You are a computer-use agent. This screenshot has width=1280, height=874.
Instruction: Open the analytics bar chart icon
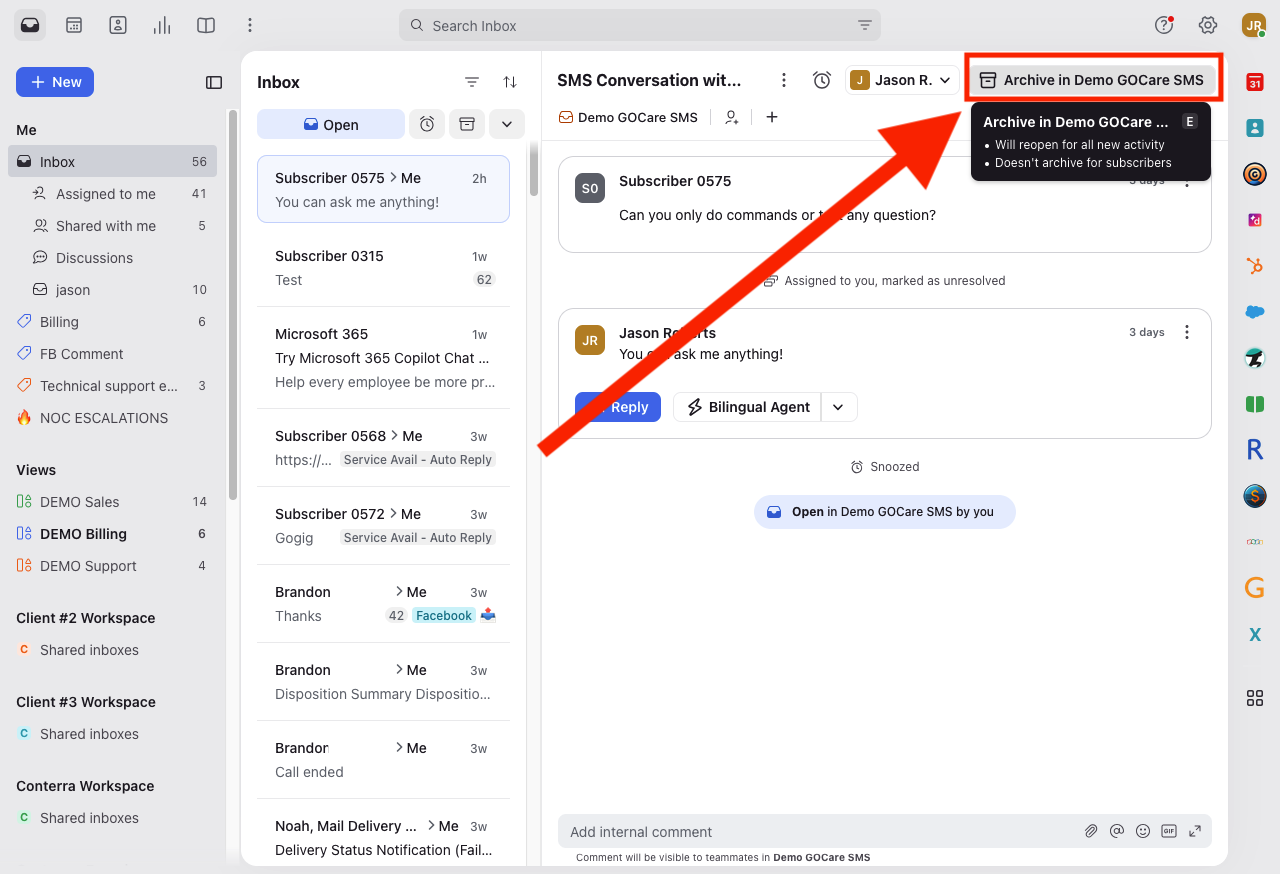tap(162, 25)
